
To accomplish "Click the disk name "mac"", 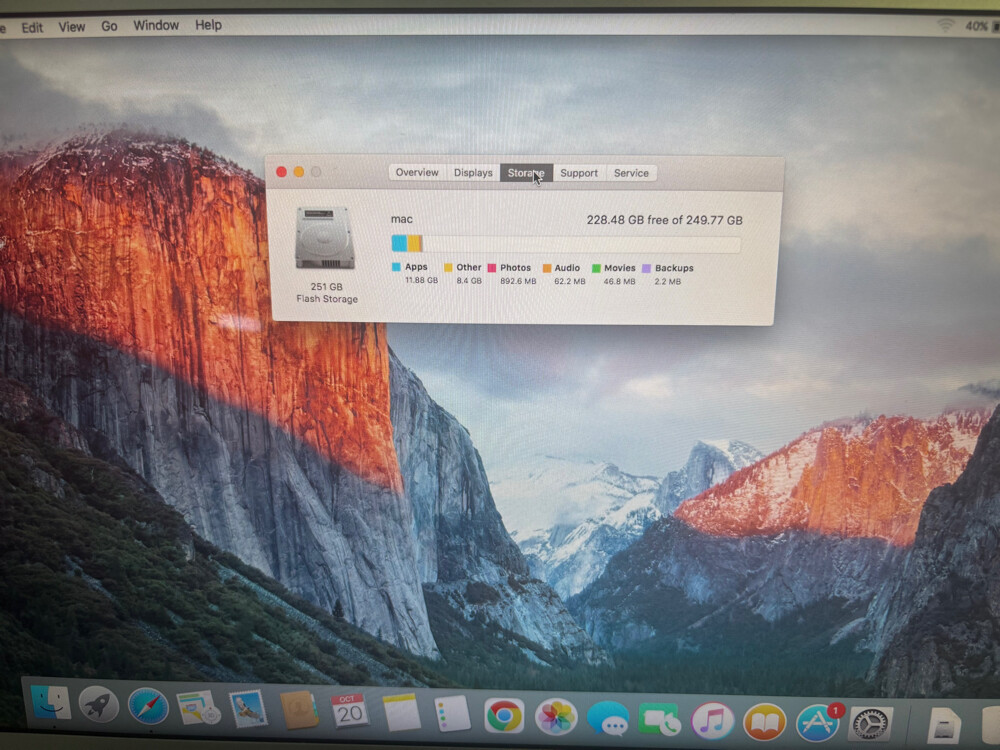I will click(x=402, y=219).
